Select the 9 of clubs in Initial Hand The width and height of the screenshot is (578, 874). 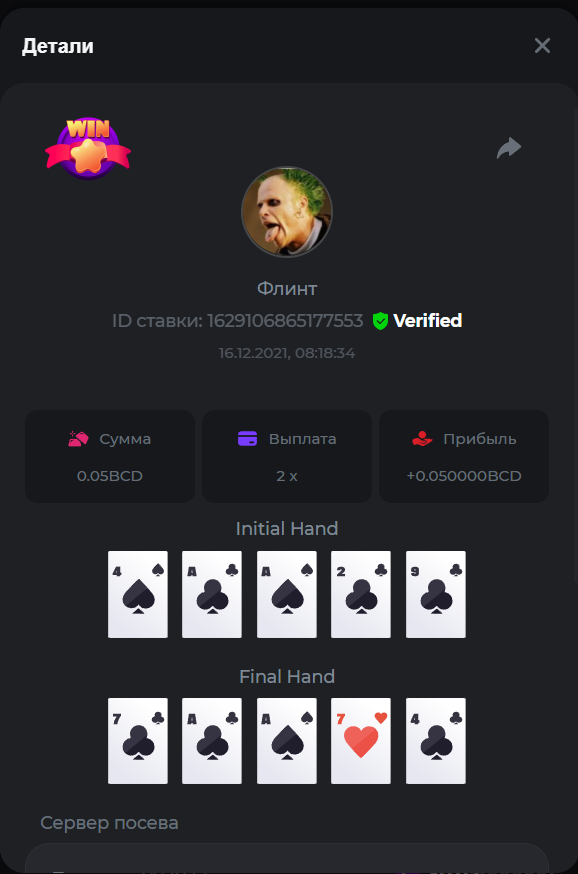[x=435, y=594]
